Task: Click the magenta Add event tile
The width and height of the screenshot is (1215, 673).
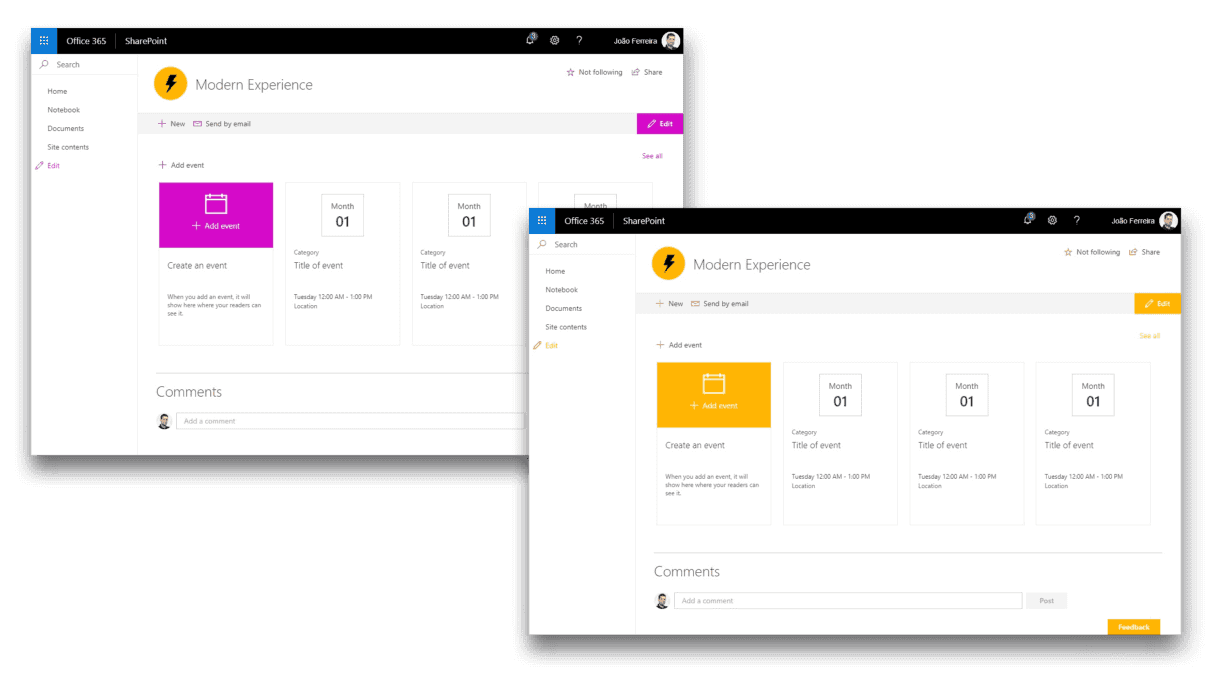Action: [x=216, y=215]
